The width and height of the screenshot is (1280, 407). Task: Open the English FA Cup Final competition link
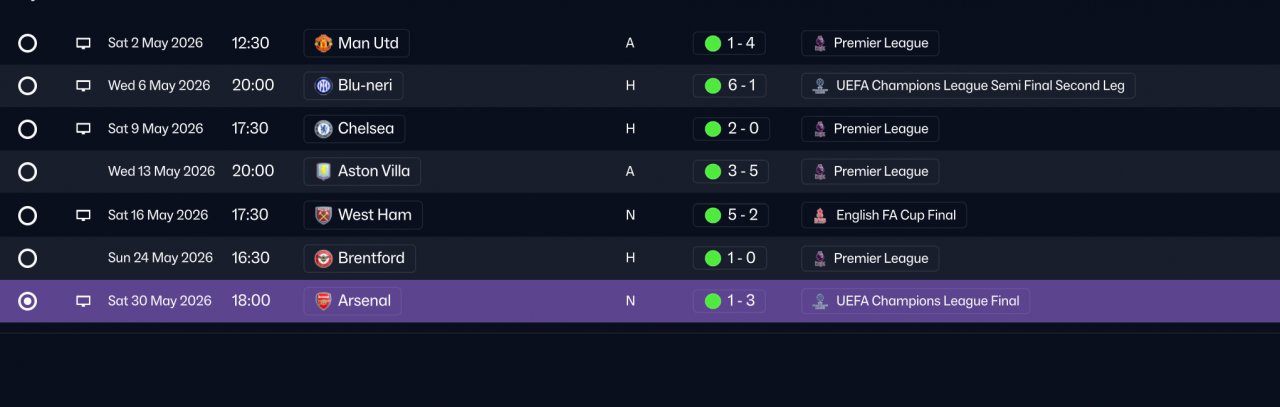pyautogui.click(x=884, y=215)
